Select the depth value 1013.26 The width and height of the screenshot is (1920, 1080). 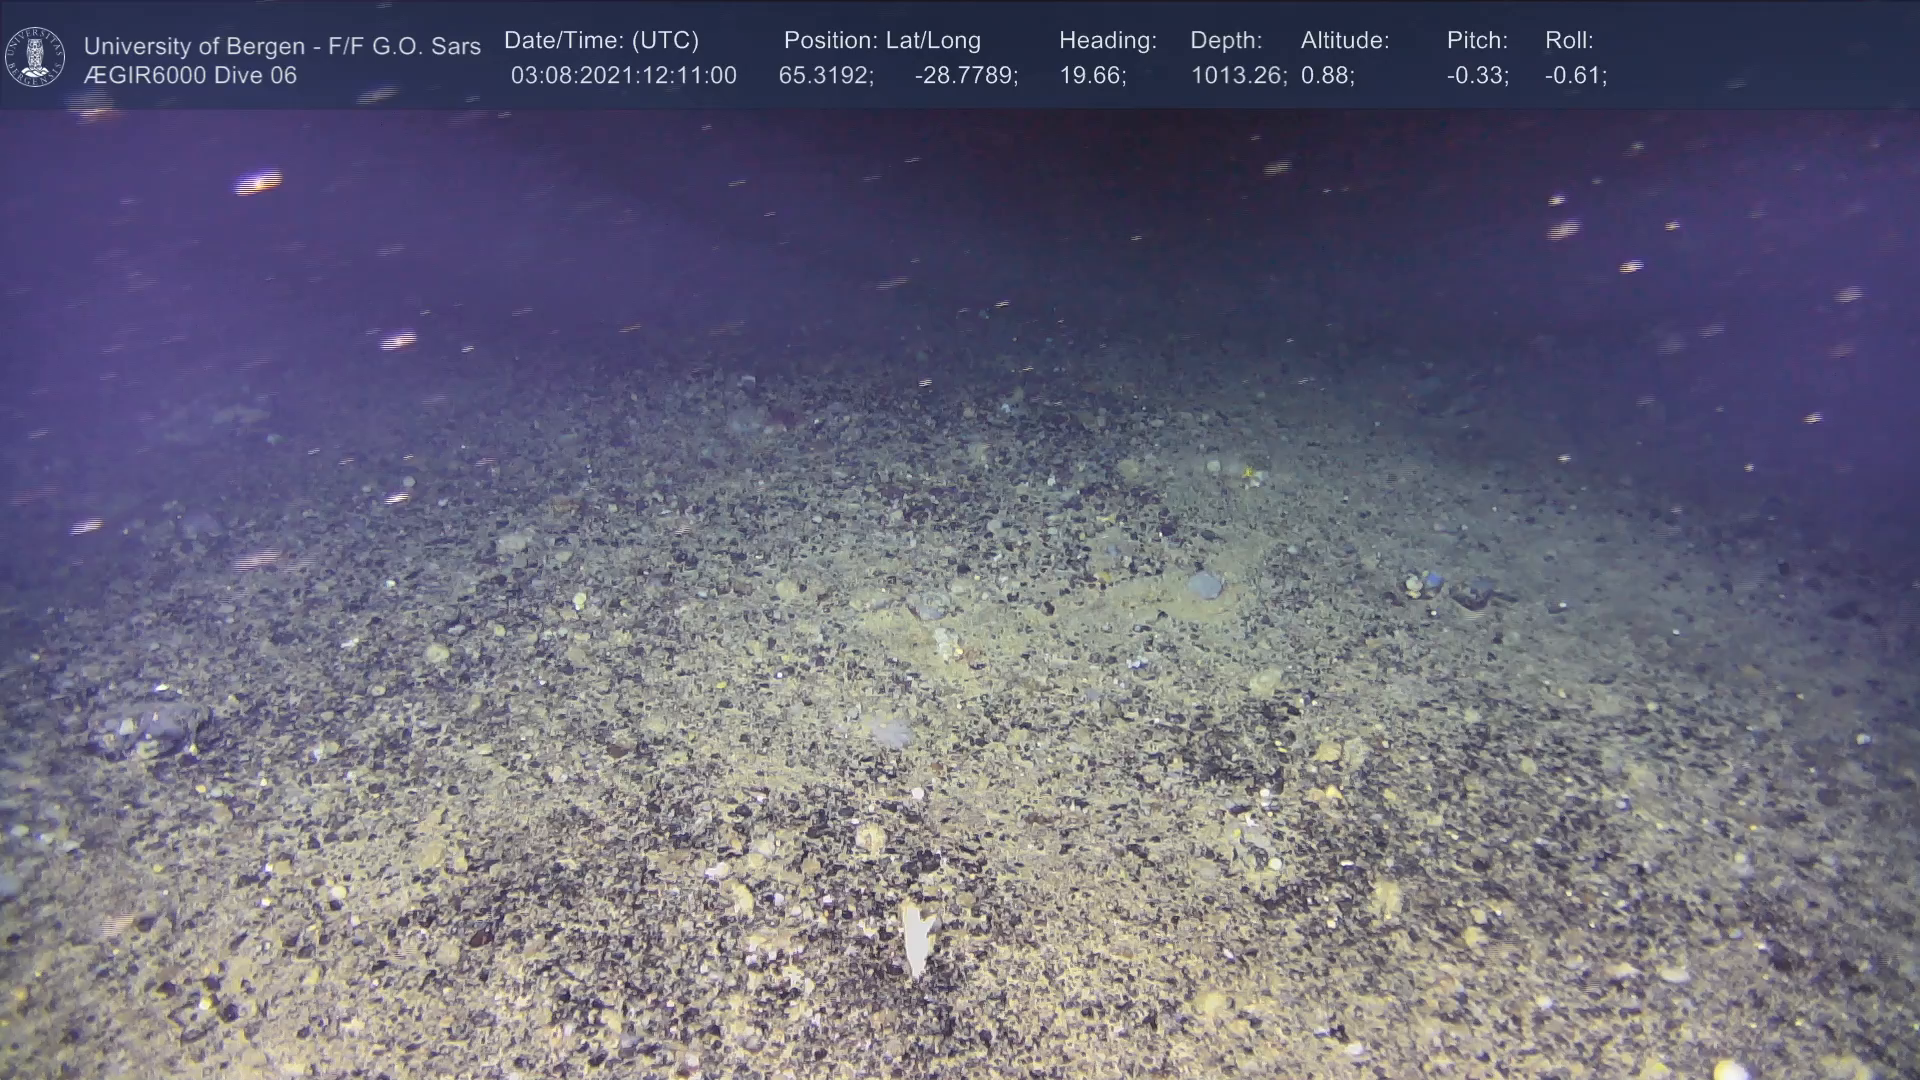pos(1238,76)
